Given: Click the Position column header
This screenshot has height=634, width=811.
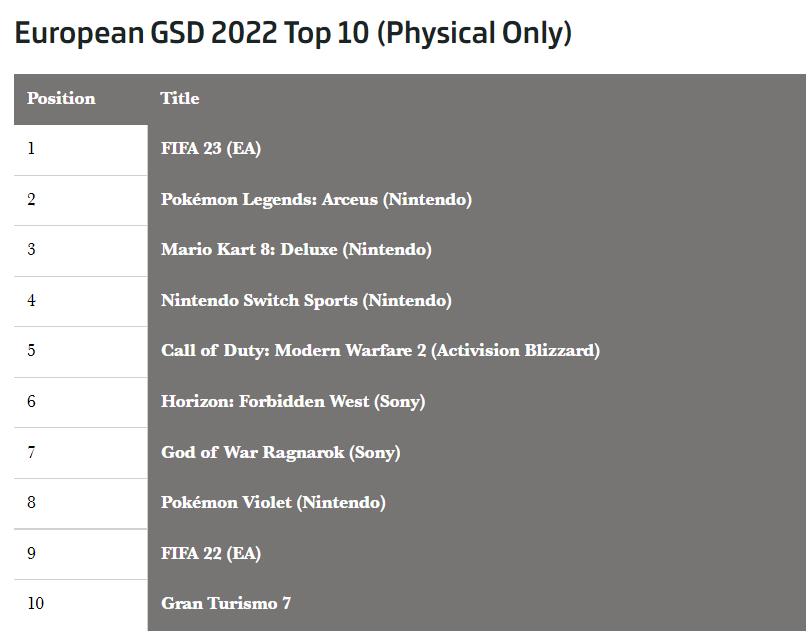Looking at the screenshot, I should pos(61,98).
